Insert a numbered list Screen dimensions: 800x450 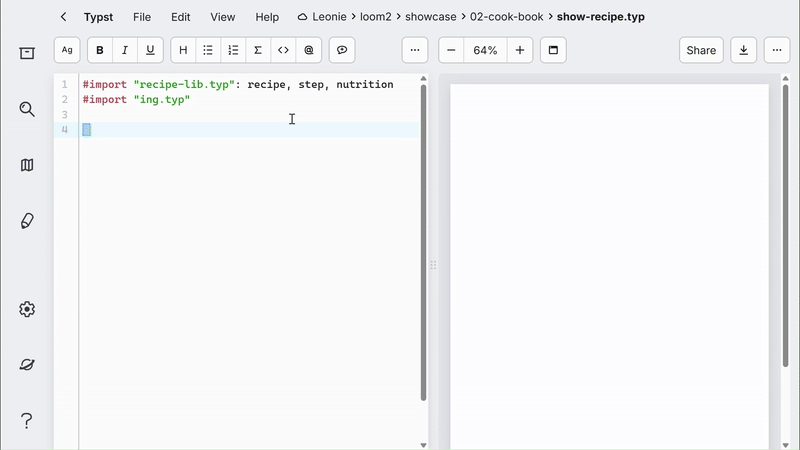point(233,50)
